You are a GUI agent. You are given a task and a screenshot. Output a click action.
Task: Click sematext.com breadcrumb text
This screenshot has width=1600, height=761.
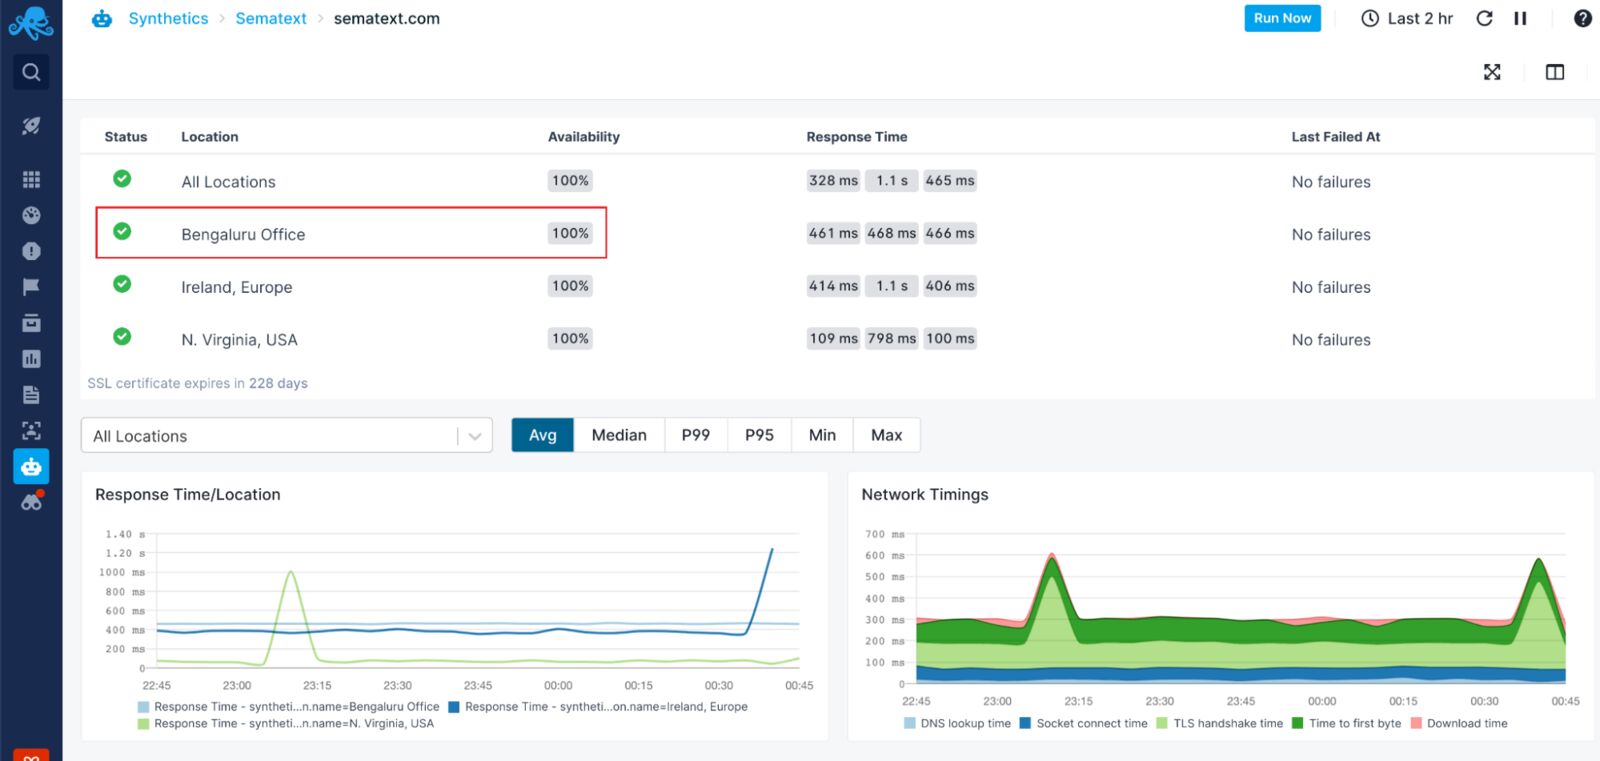(x=387, y=18)
